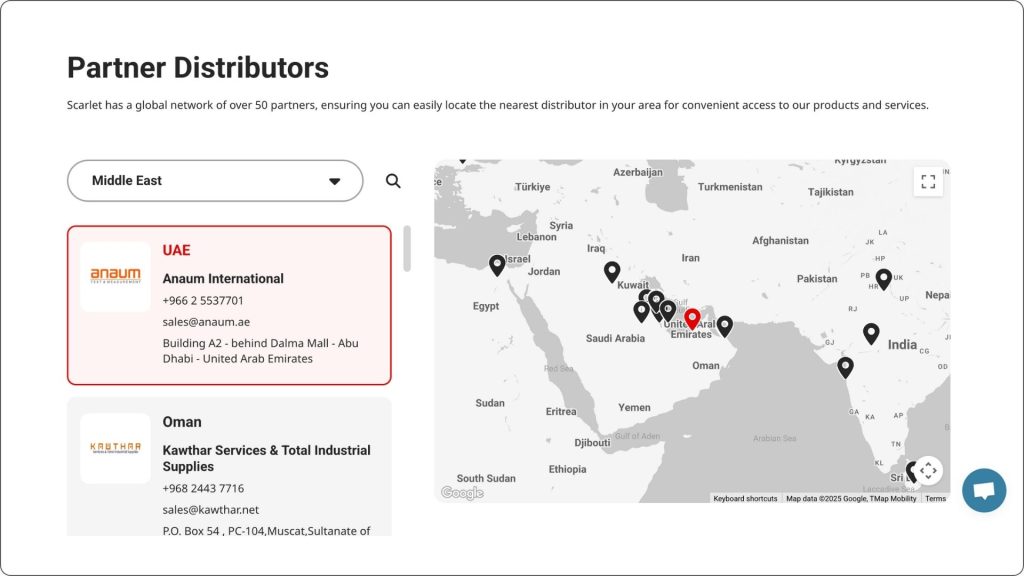
Task: Open the map Terms link
Action: [935, 498]
